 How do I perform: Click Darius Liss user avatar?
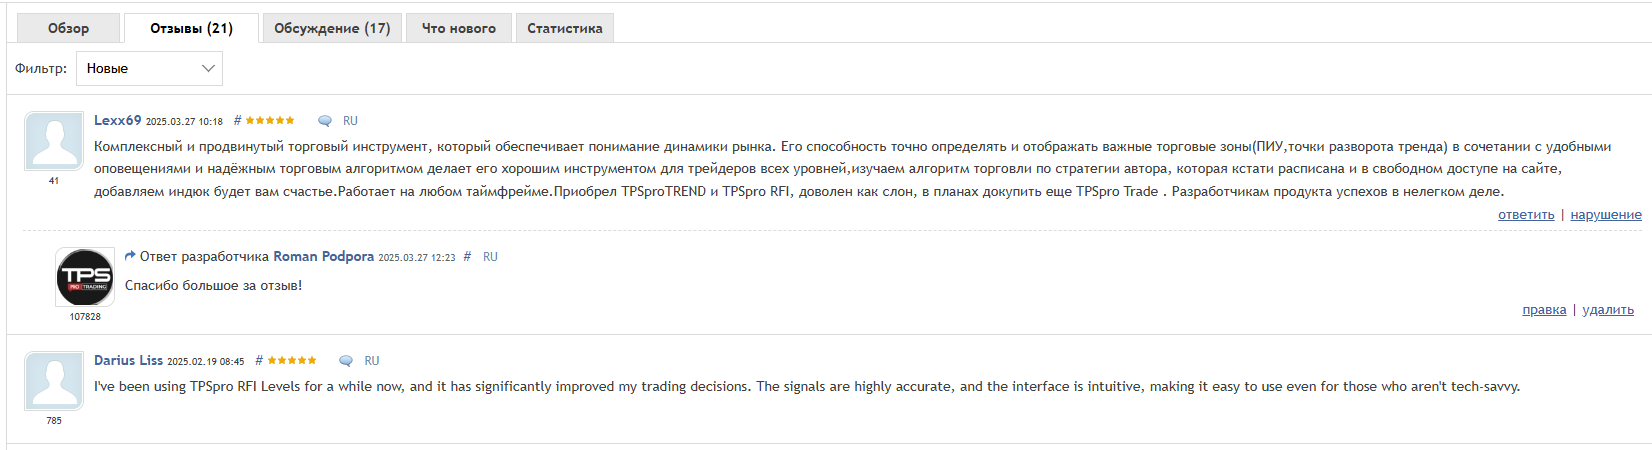click(54, 381)
